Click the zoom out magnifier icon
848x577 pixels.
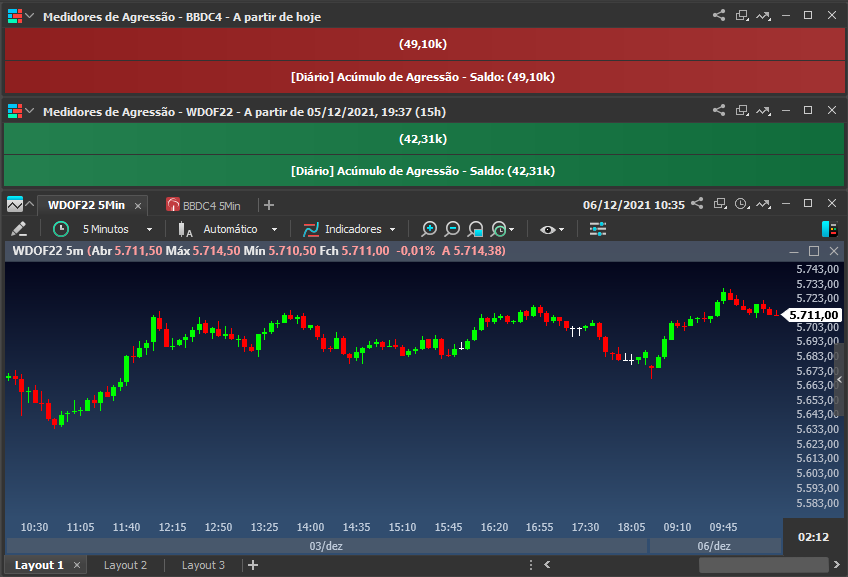click(x=452, y=229)
